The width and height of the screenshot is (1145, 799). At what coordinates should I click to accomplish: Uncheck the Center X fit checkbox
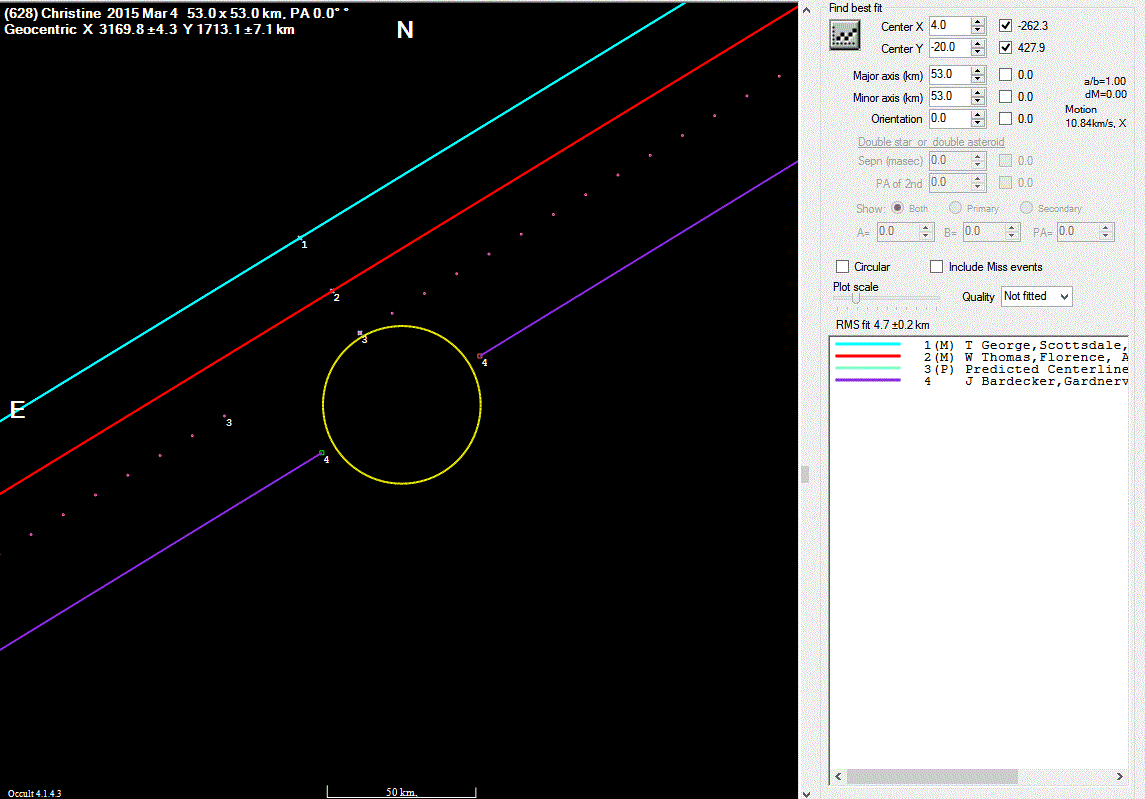pos(1006,26)
